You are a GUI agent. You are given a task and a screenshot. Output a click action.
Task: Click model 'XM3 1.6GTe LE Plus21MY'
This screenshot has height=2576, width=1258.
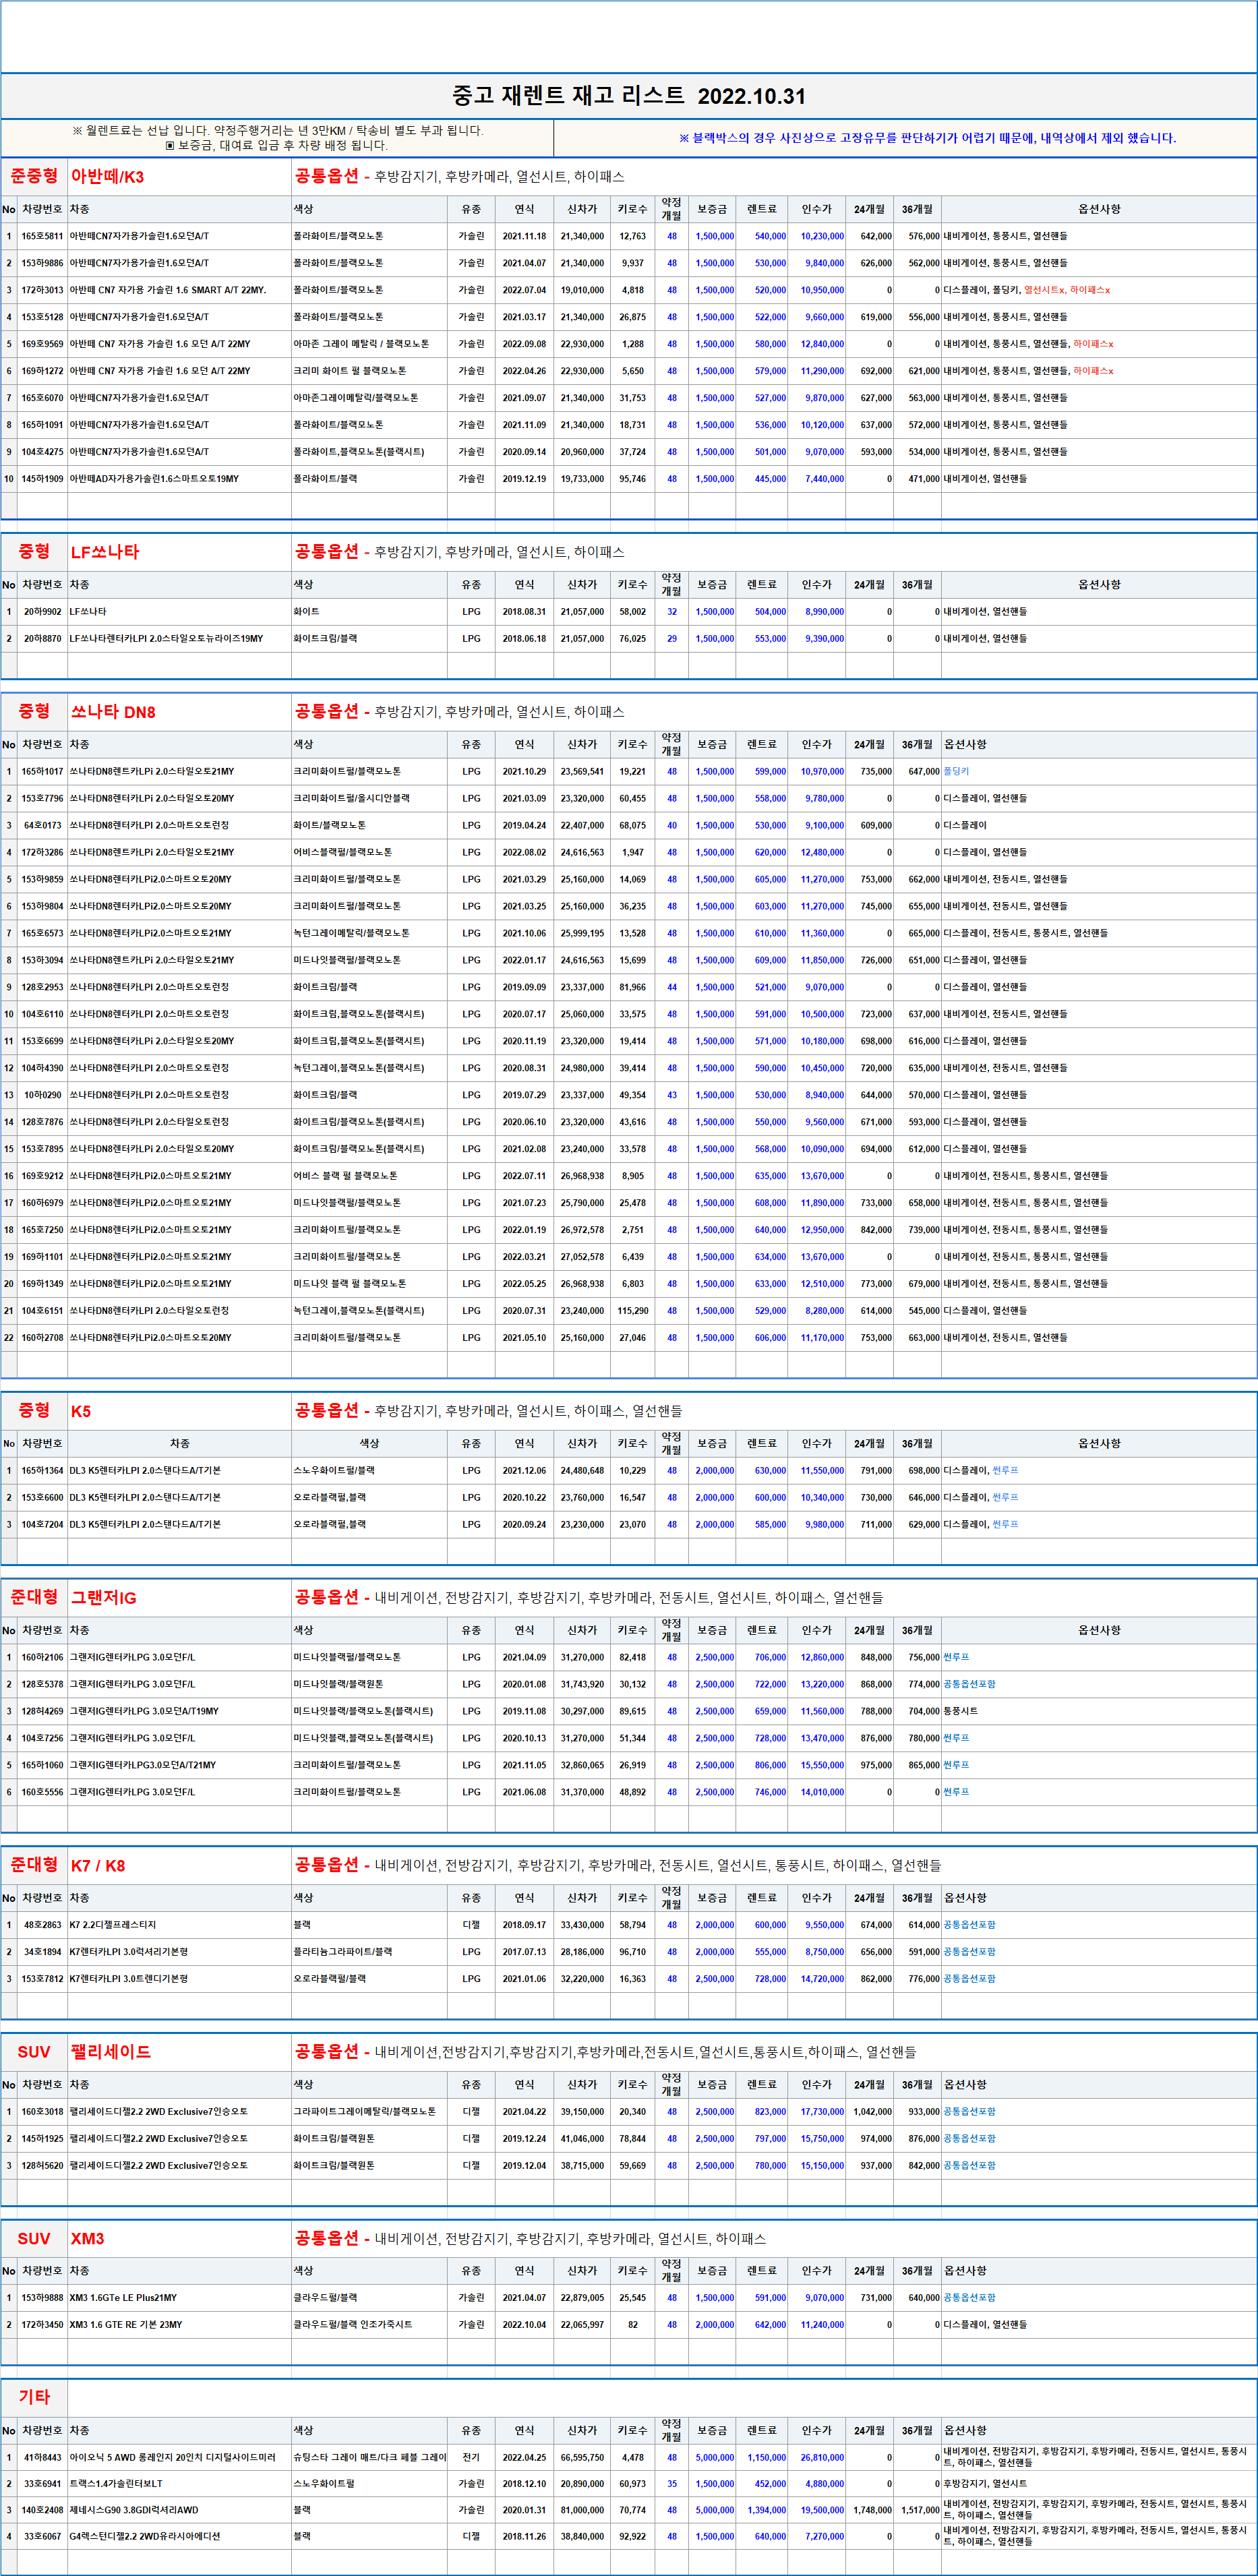tap(123, 2299)
